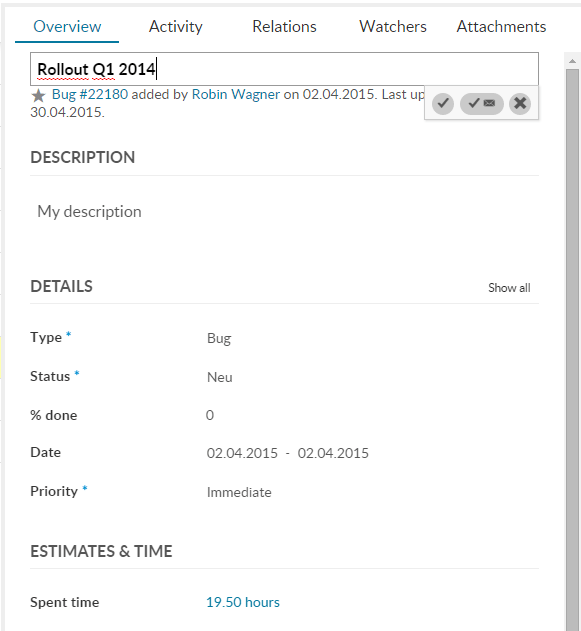Edit the Priority value Immediate
Screen dimensions: 581x631
[239, 492]
